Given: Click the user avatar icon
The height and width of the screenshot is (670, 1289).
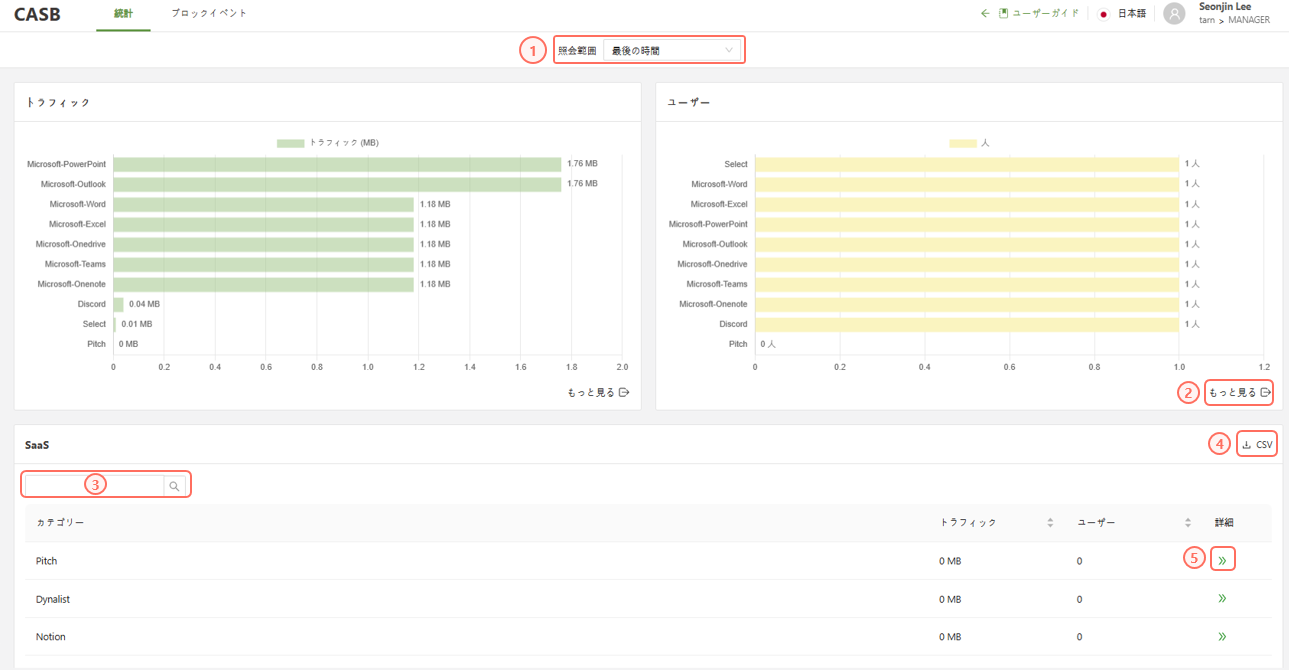Looking at the screenshot, I should 1174,13.
